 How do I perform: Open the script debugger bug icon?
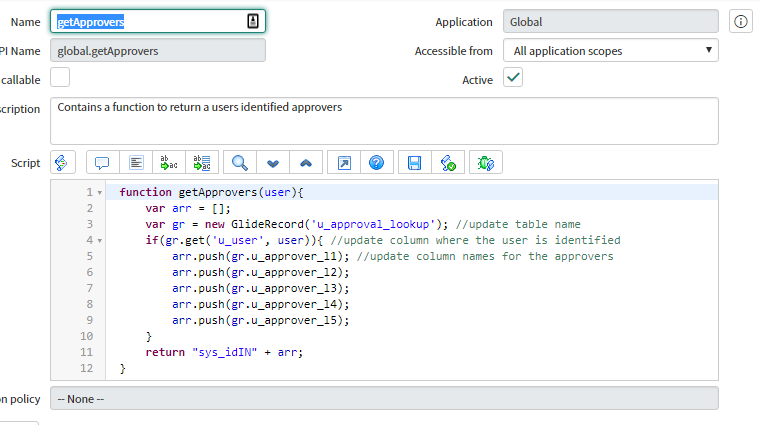coord(486,163)
